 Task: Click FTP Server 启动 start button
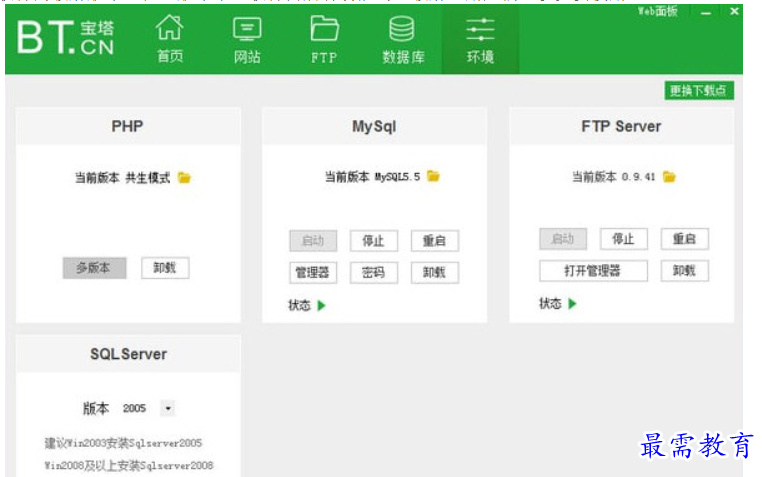pos(563,238)
